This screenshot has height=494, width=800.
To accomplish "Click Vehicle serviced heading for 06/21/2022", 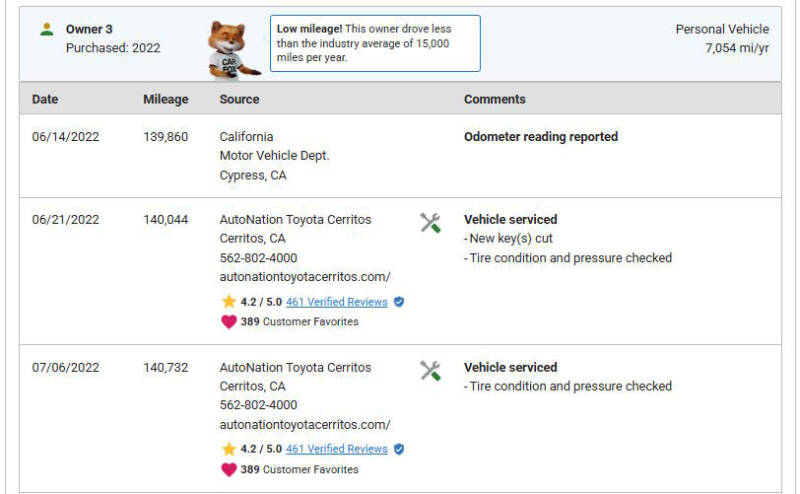I will pos(510,219).
